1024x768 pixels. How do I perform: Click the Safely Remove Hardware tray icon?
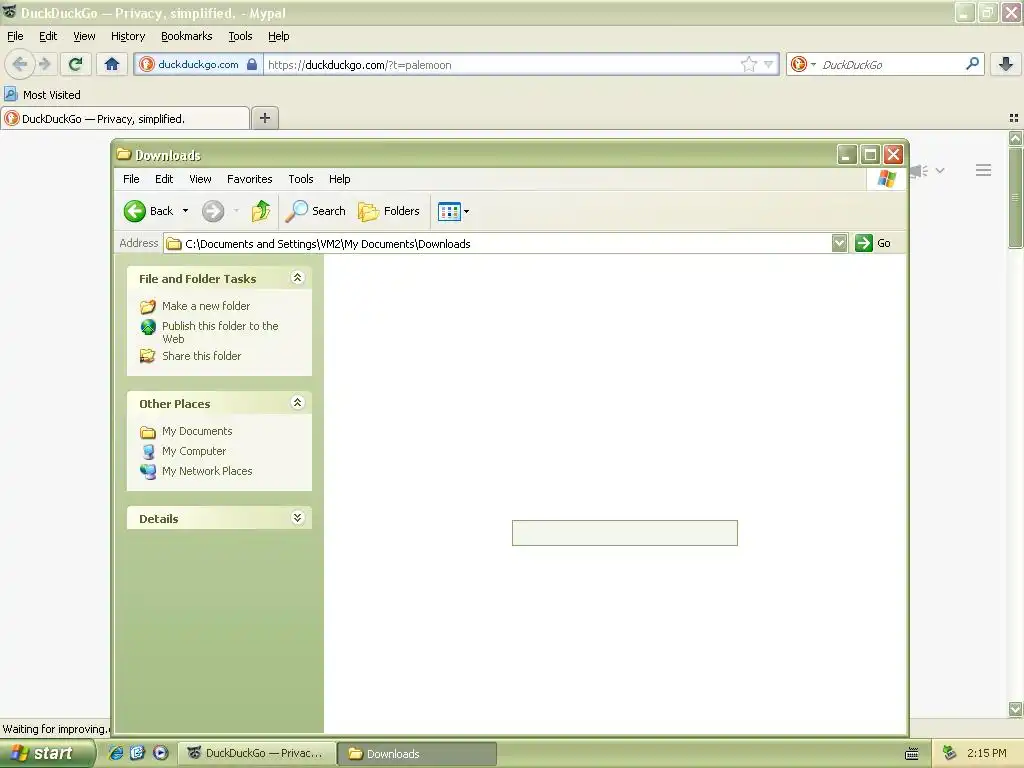[x=950, y=753]
